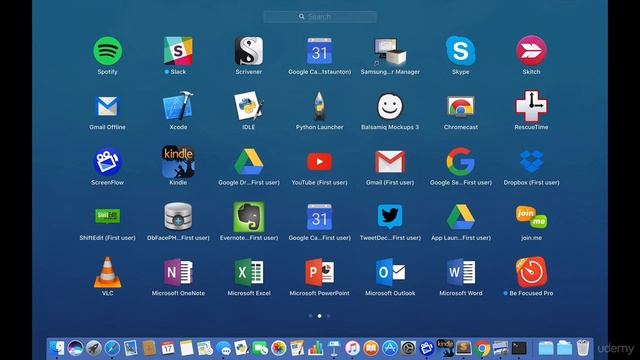Launch YouTube (First user)
Image resolution: width=640 pixels, height=360 pixels.
[319, 162]
